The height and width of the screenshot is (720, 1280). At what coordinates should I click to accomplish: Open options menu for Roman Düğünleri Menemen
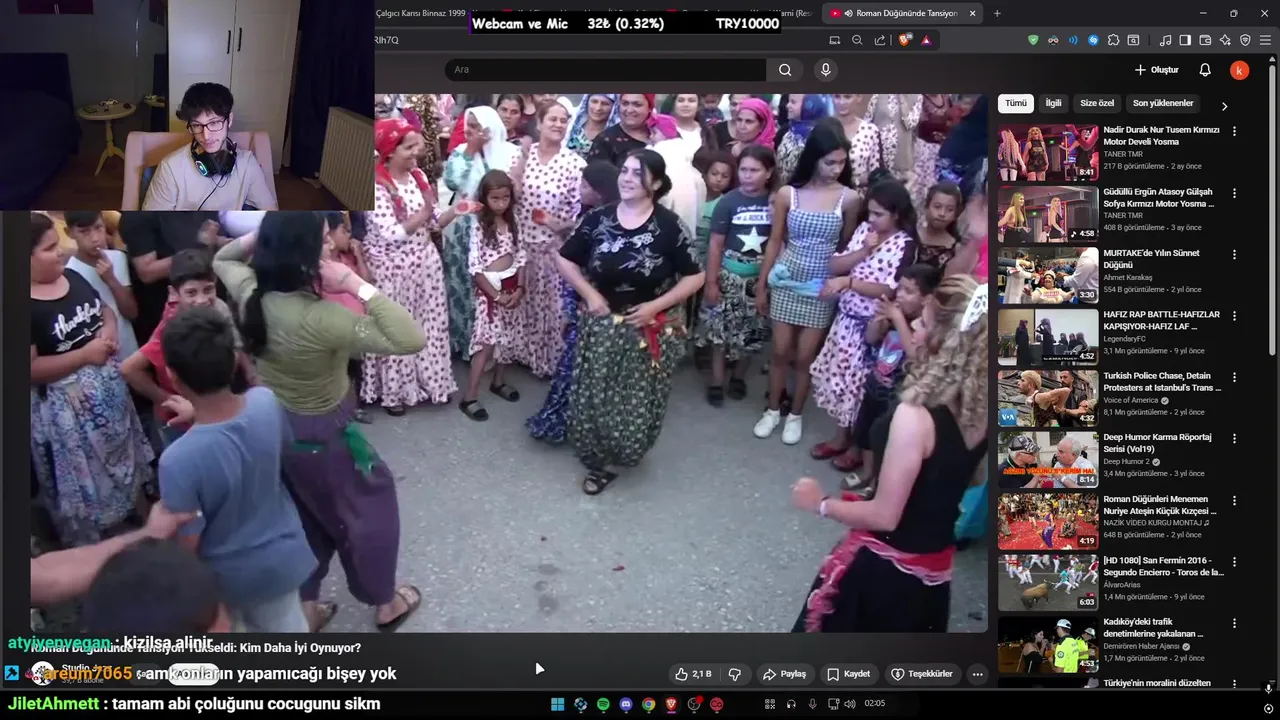(x=1234, y=500)
